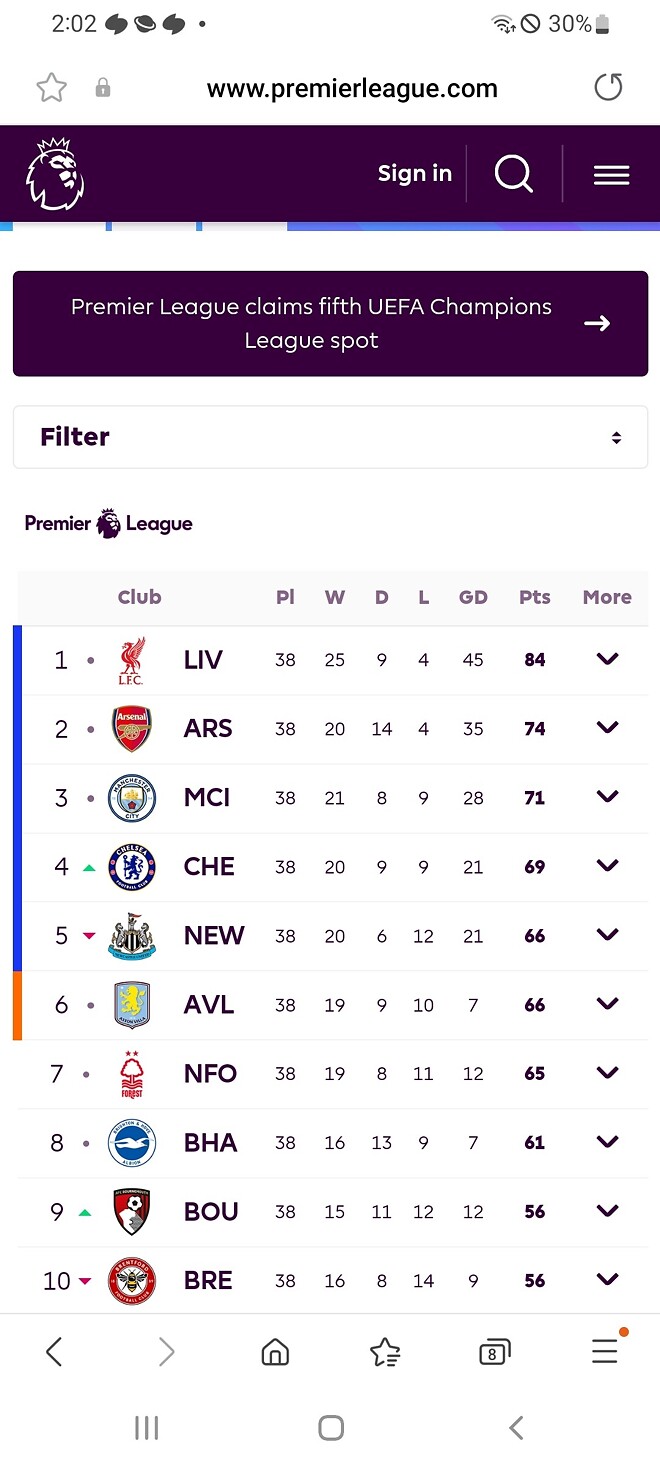Open the Filter dropdown
The width and height of the screenshot is (660, 1467).
click(330, 436)
